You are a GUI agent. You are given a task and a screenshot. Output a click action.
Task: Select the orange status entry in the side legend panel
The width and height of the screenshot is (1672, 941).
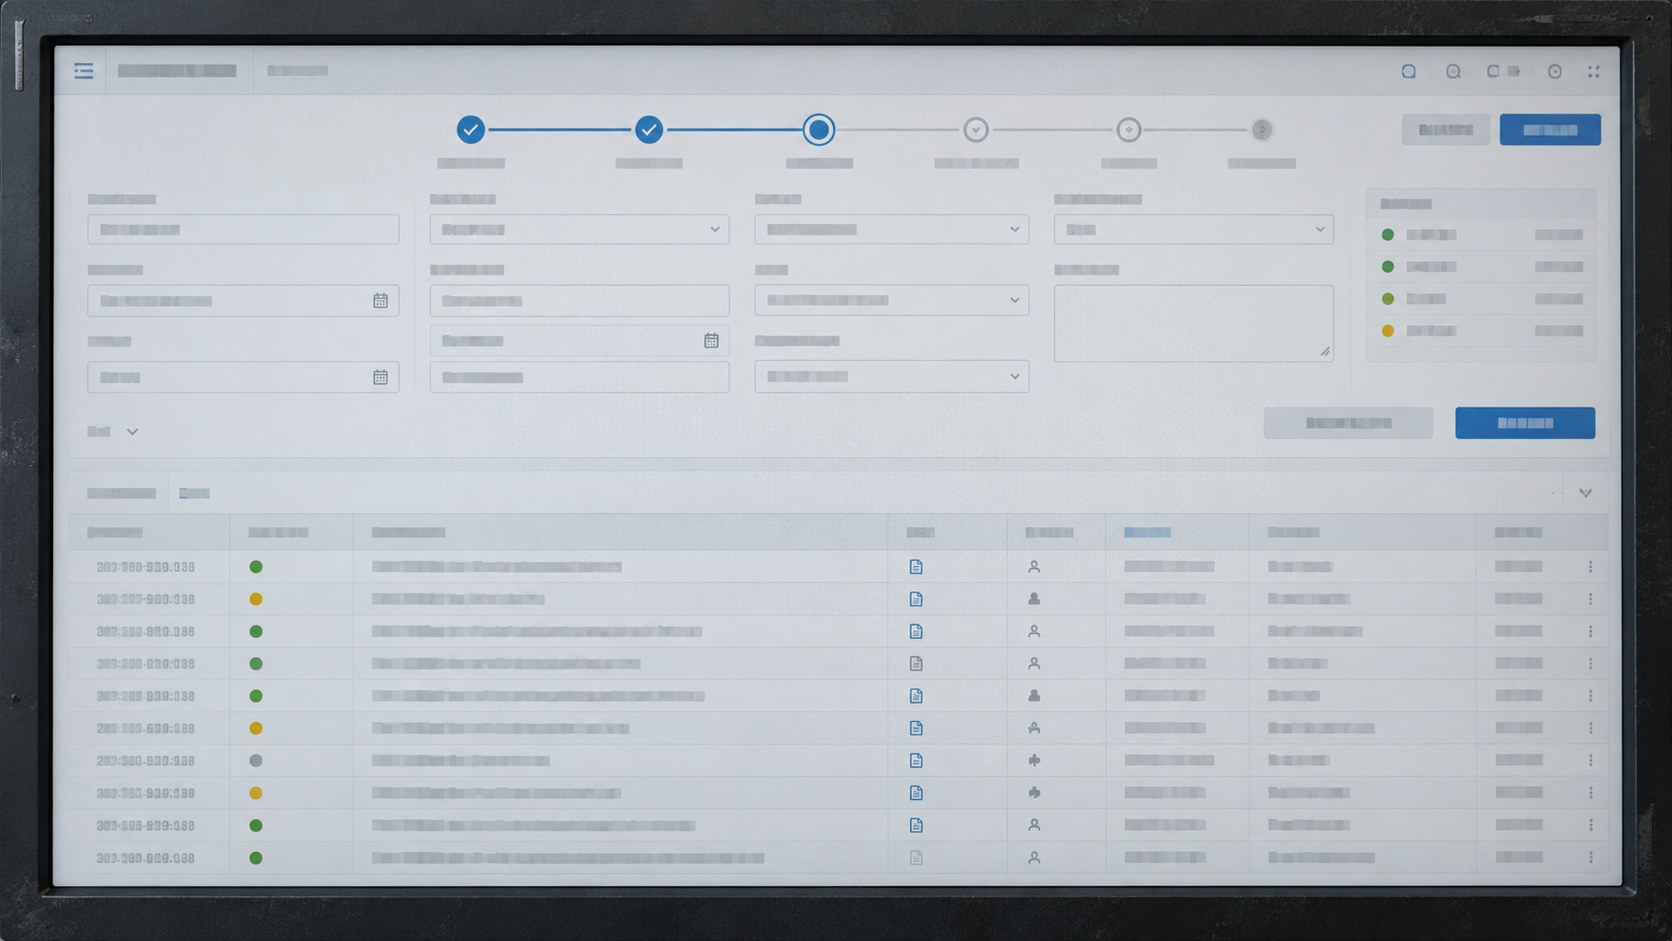[x=1484, y=331]
